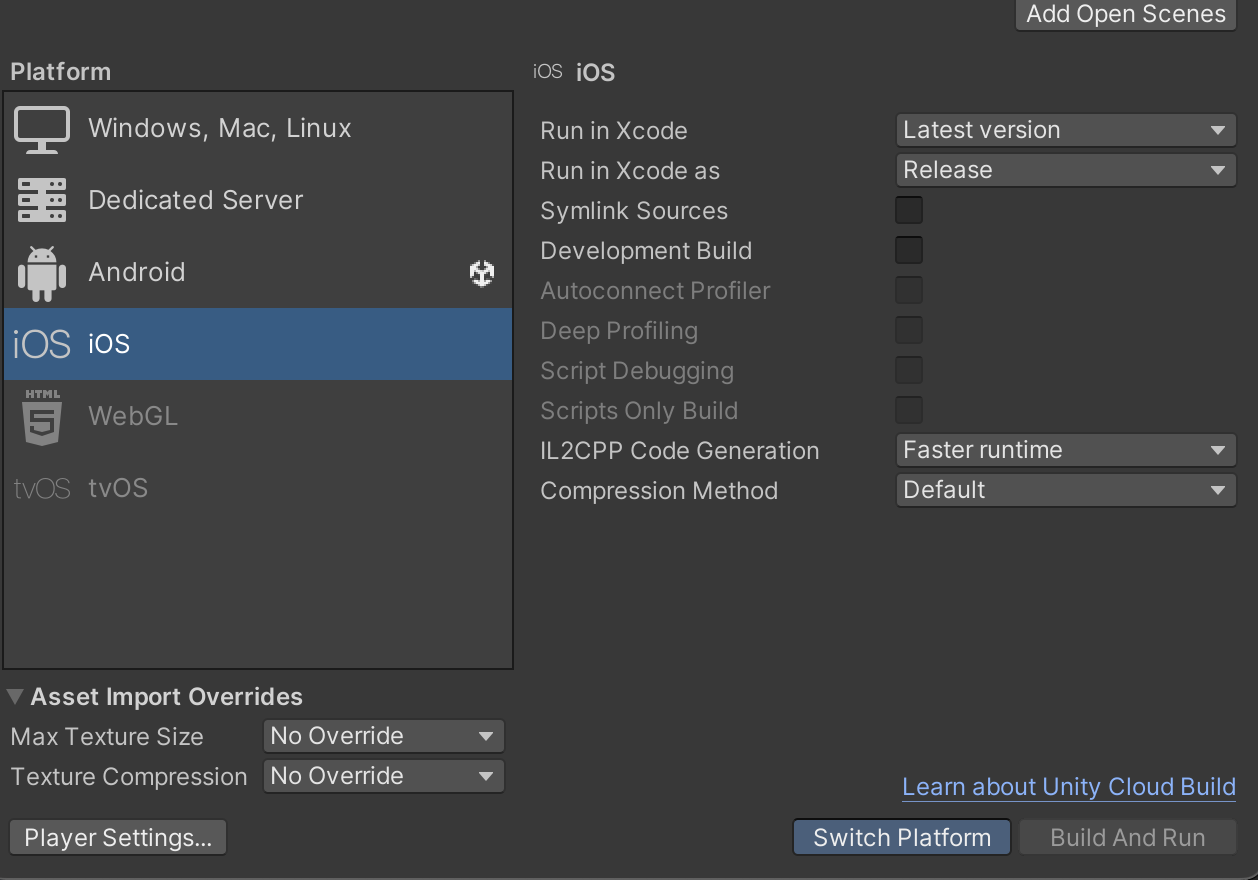Screen dimensions: 1258x880
Task: Open the Max Texture Size dropdown
Action: [383, 736]
